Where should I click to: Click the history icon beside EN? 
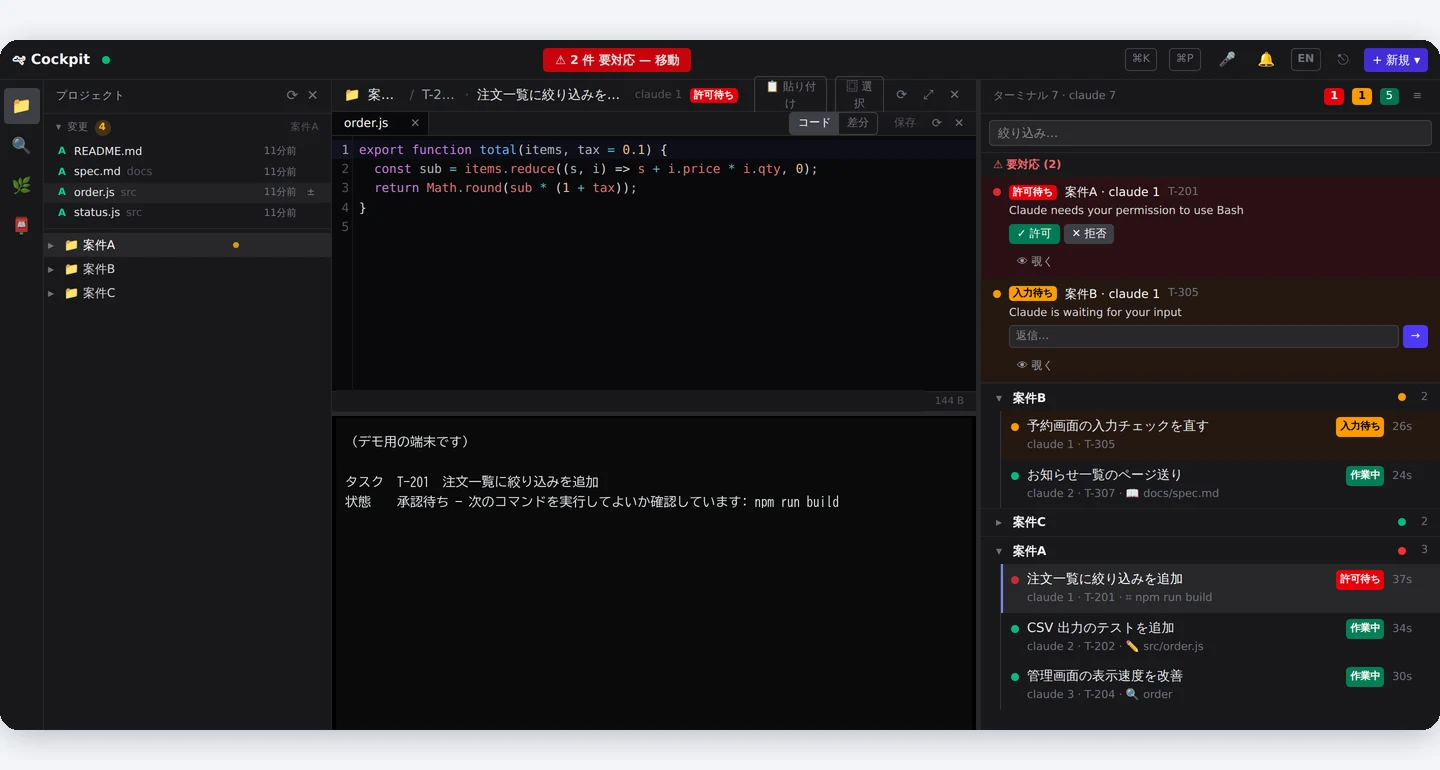tap(1342, 59)
